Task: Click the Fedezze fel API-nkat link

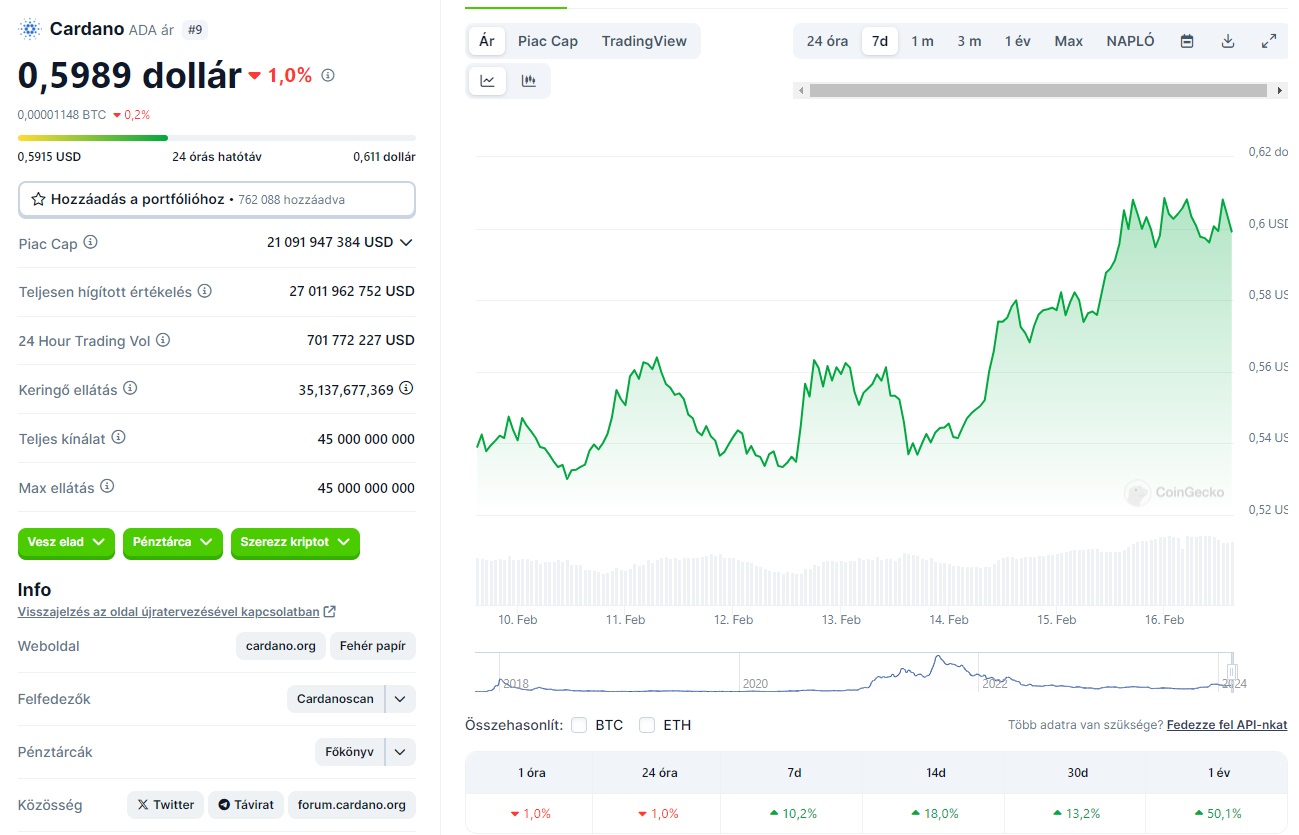Action: (x=1227, y=725)
